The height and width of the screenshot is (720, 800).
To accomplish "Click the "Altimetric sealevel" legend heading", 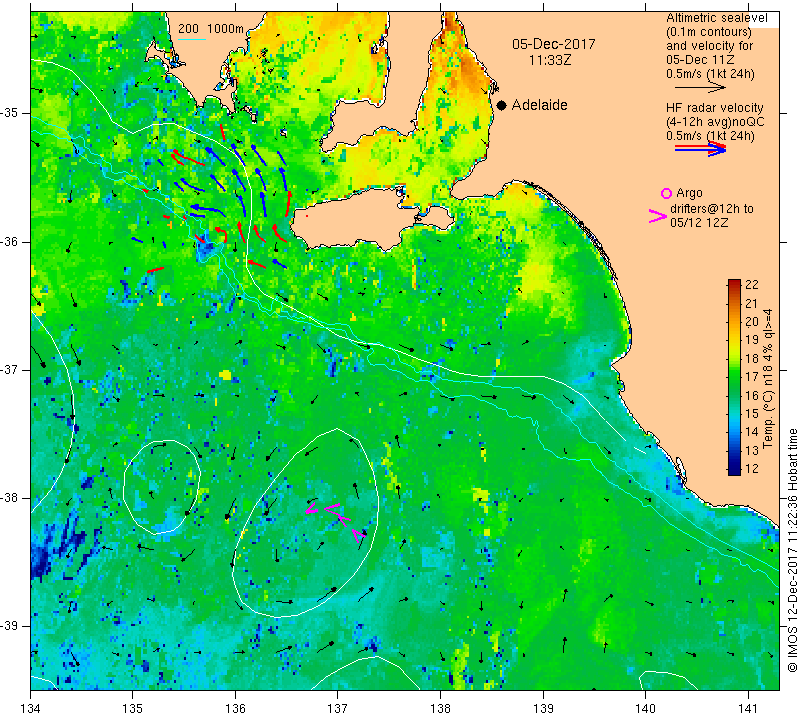I will pyautogui.click(x=716, y=18).
